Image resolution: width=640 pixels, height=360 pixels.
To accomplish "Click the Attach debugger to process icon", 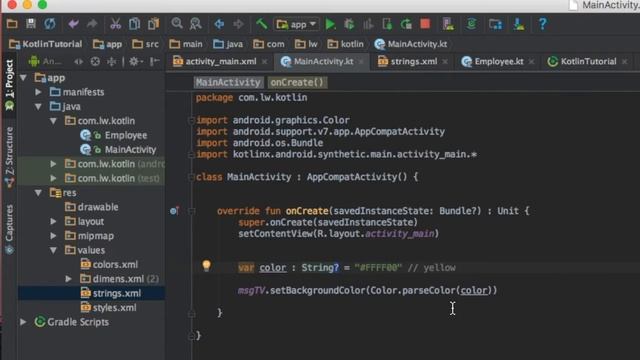I will pos(387,24).
